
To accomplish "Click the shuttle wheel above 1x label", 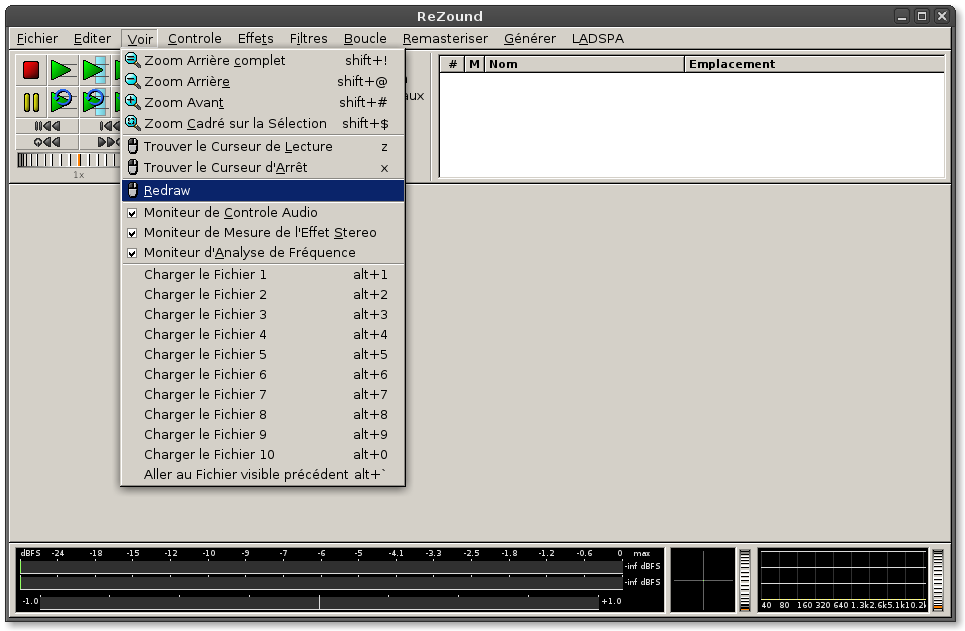I will point(68,160).
